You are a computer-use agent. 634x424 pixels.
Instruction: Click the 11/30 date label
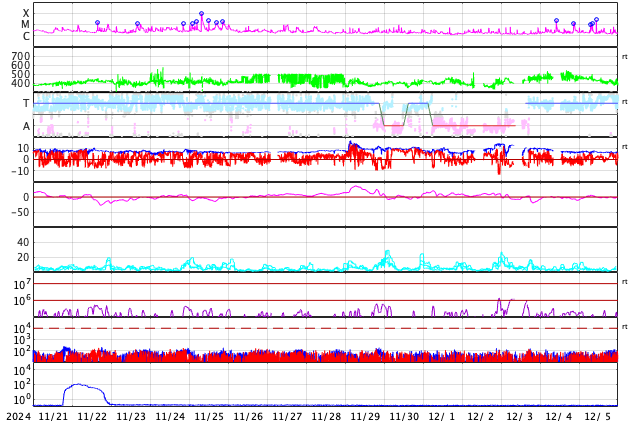tap(404, 416)
